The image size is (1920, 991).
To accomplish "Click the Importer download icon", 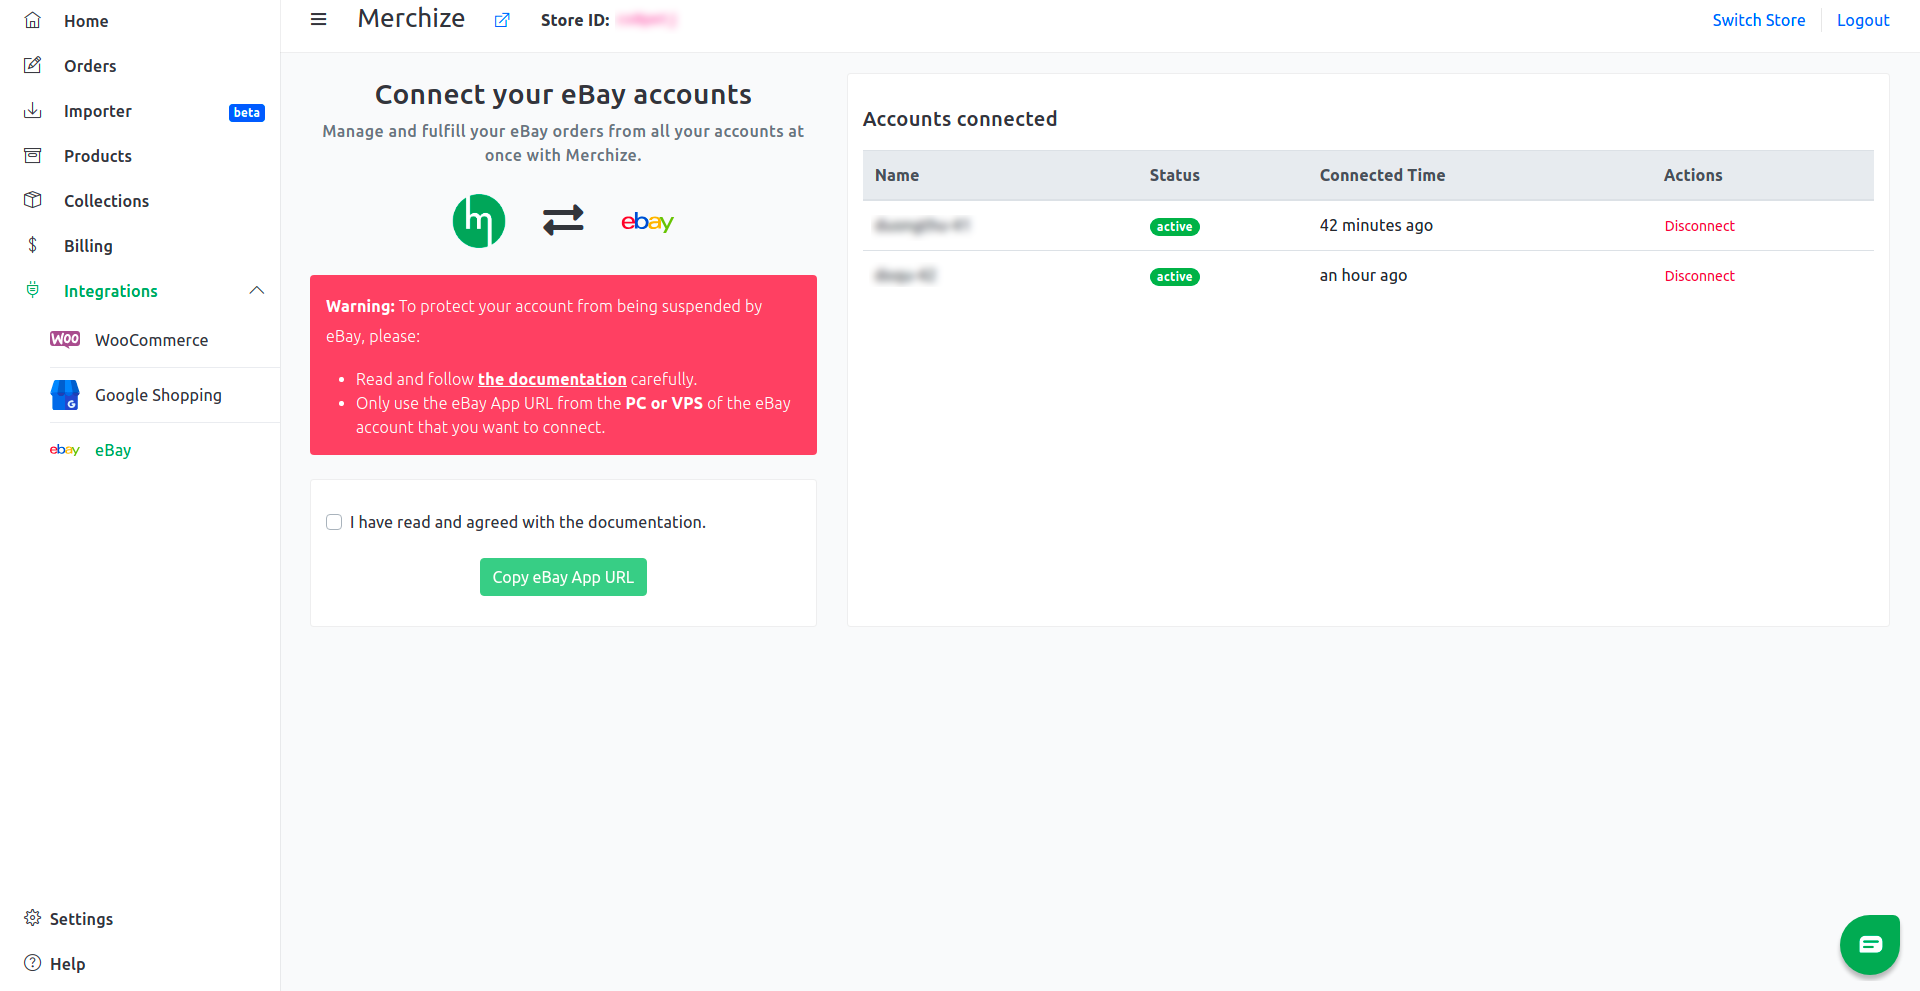I will click(32, 110).
